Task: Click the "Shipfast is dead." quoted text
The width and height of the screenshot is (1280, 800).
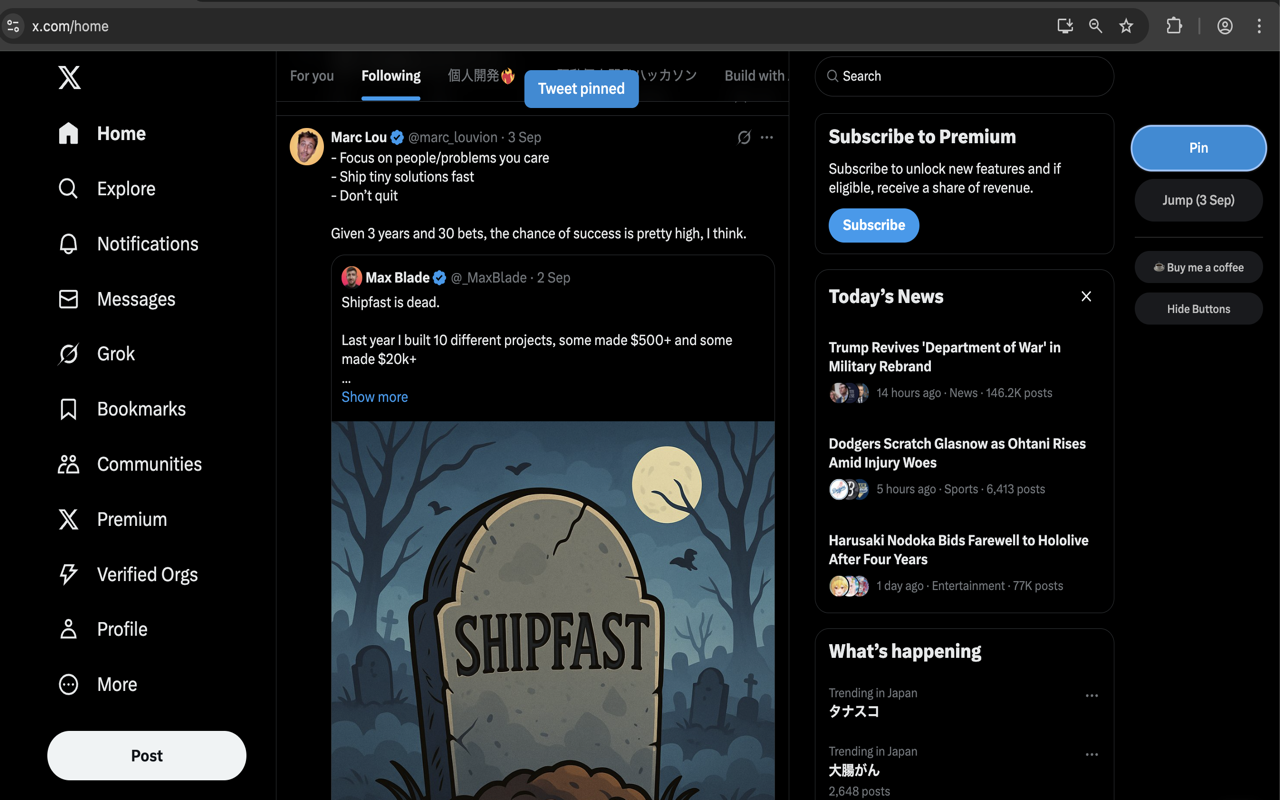Action: [390, 302]
